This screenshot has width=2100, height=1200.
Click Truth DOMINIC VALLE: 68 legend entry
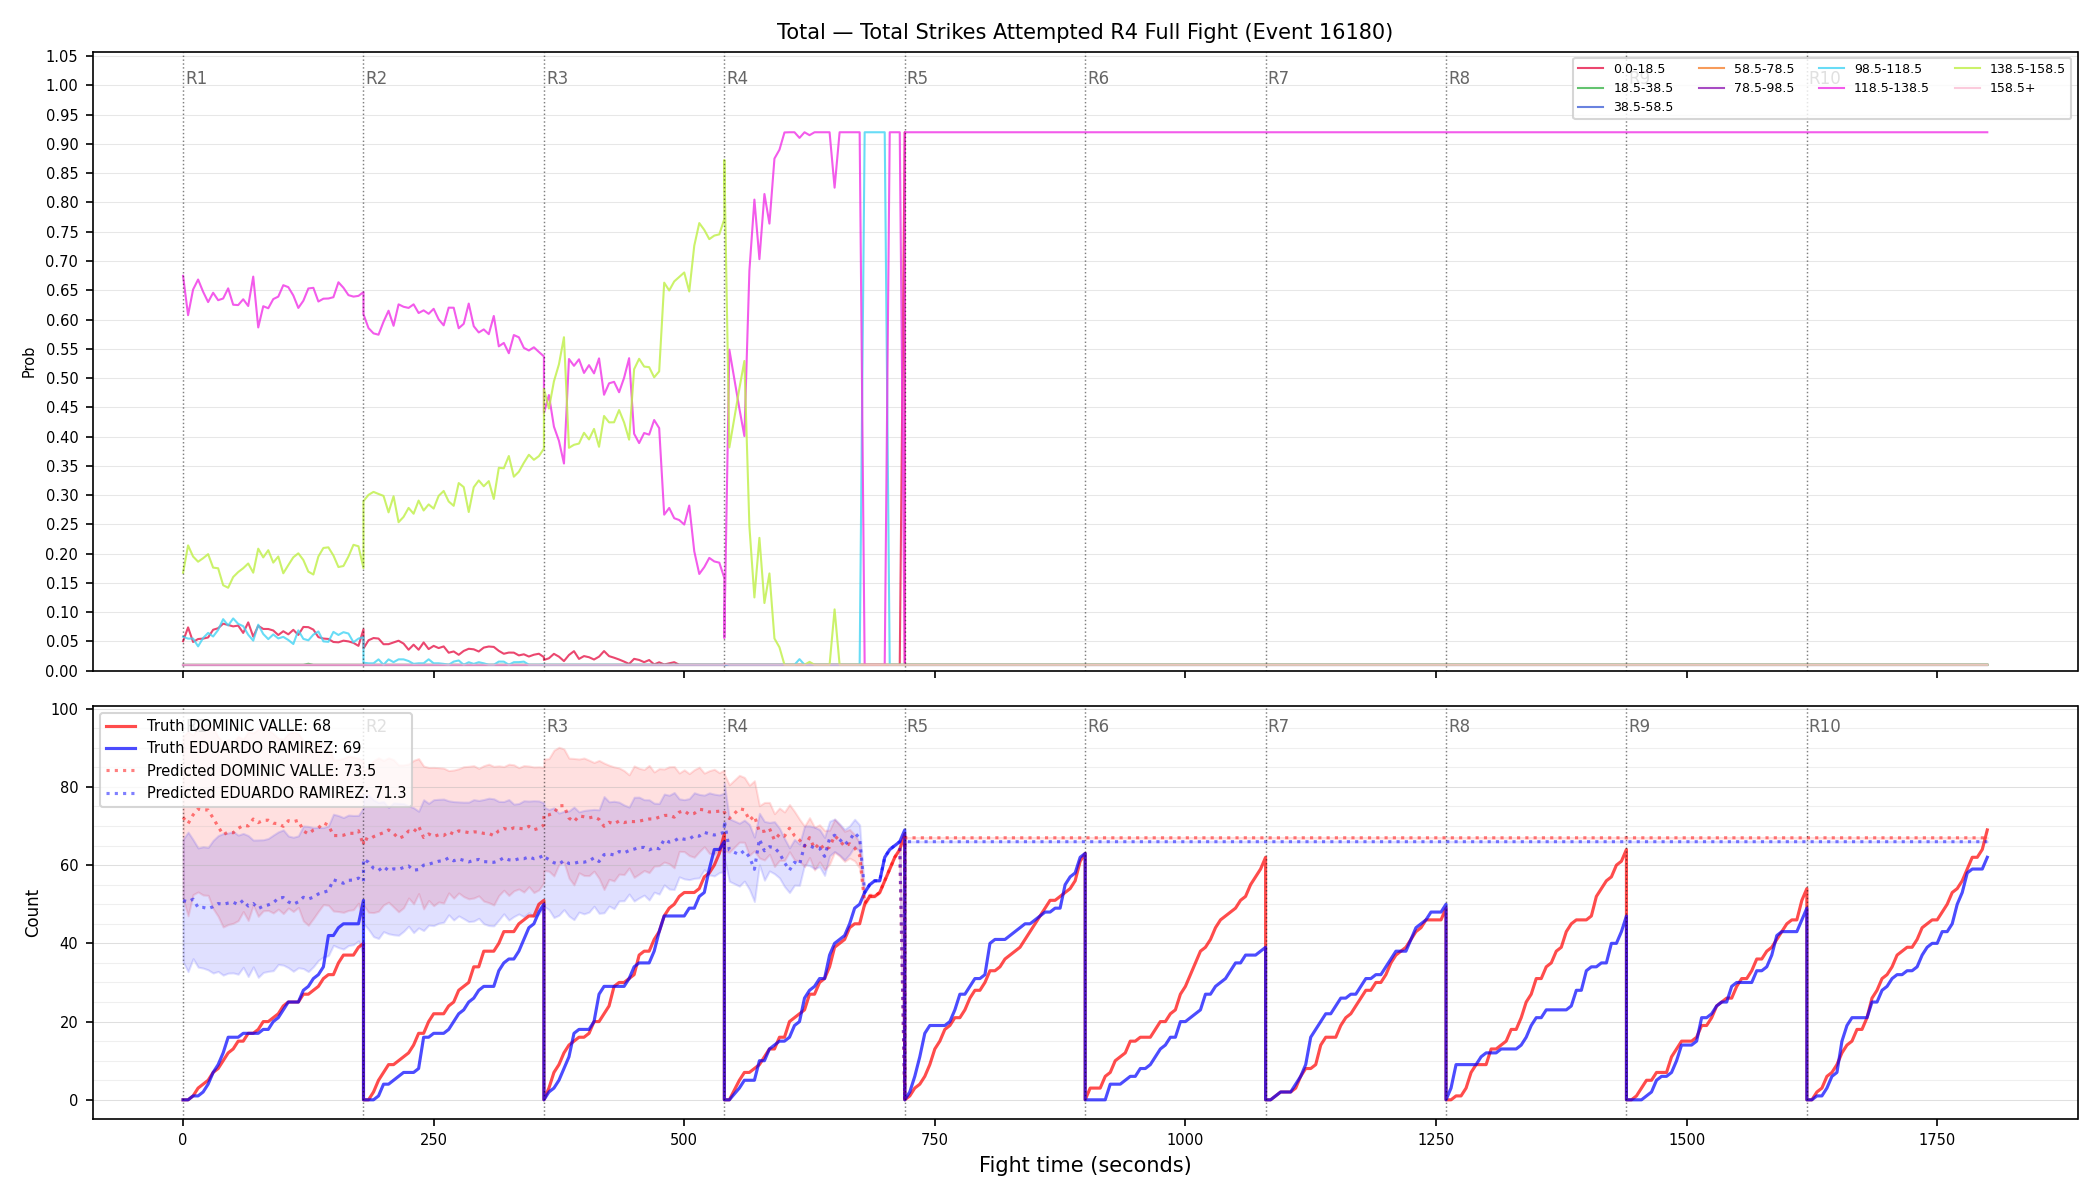pyautogui.click(x=218, y=726)
